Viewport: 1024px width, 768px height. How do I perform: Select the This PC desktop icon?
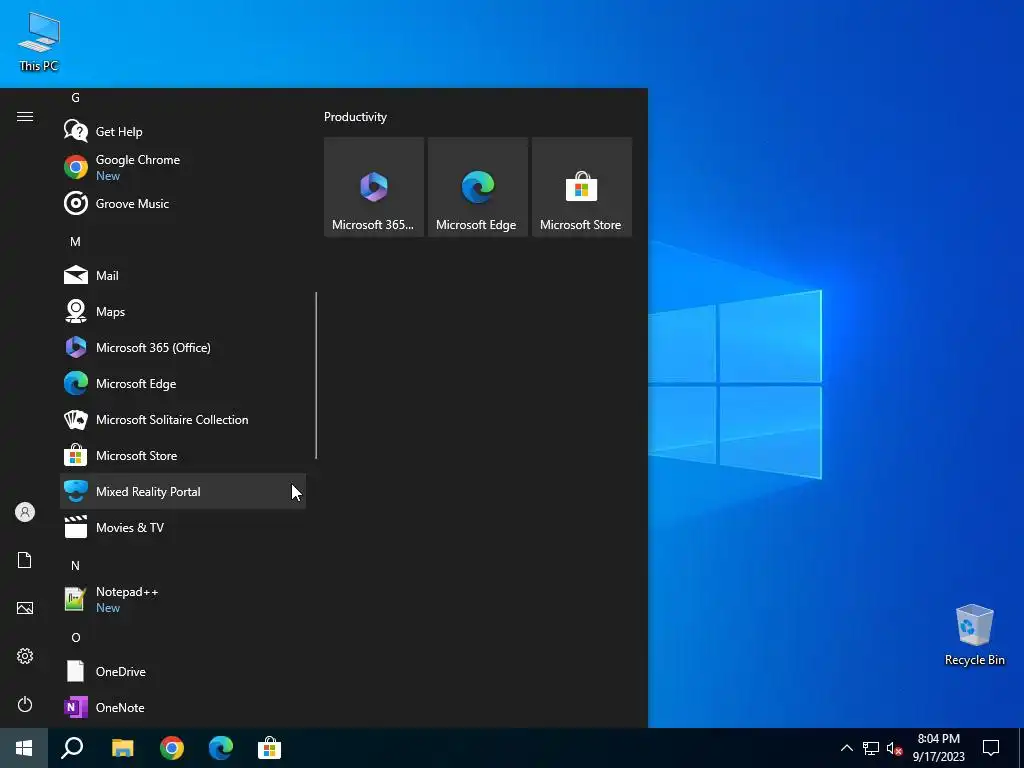coord(39,42)
